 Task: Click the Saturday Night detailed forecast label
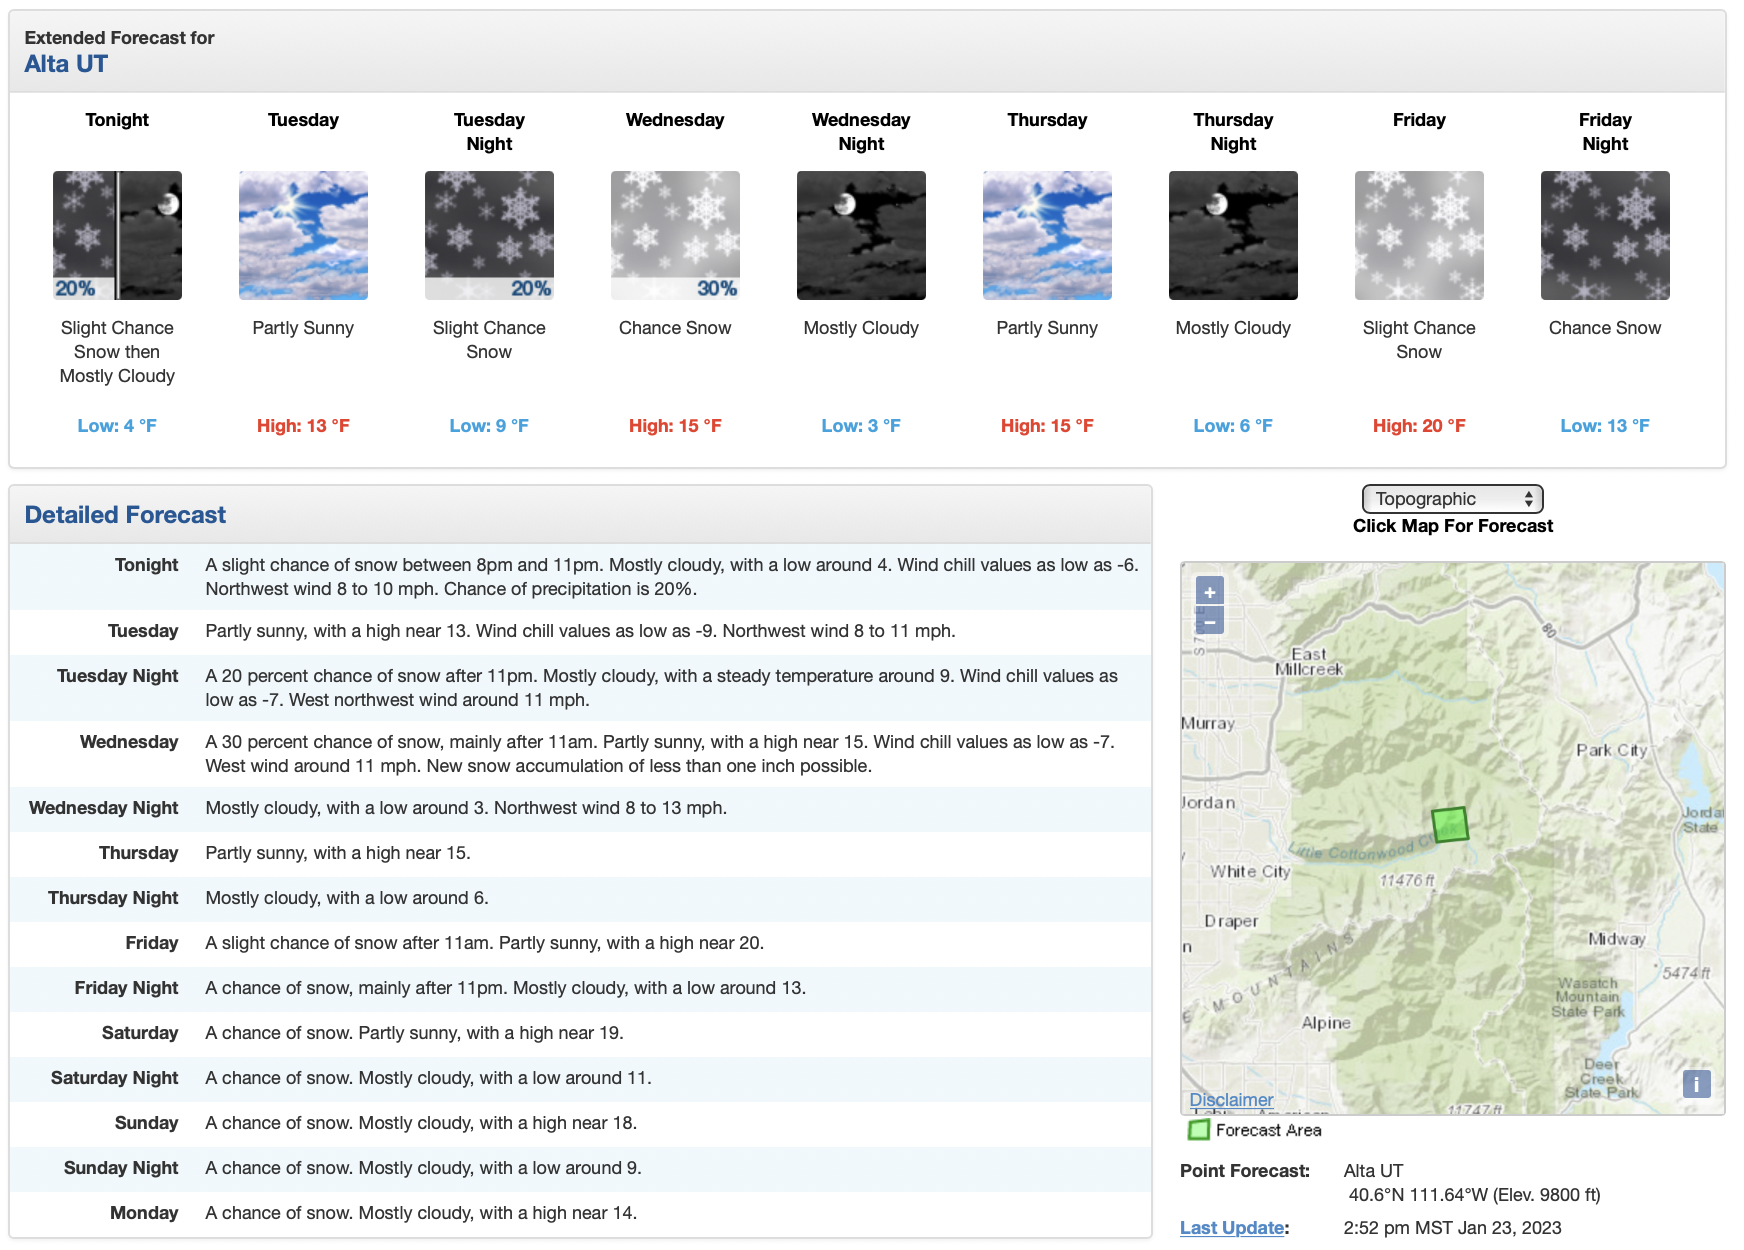(x=114, y=1078)
